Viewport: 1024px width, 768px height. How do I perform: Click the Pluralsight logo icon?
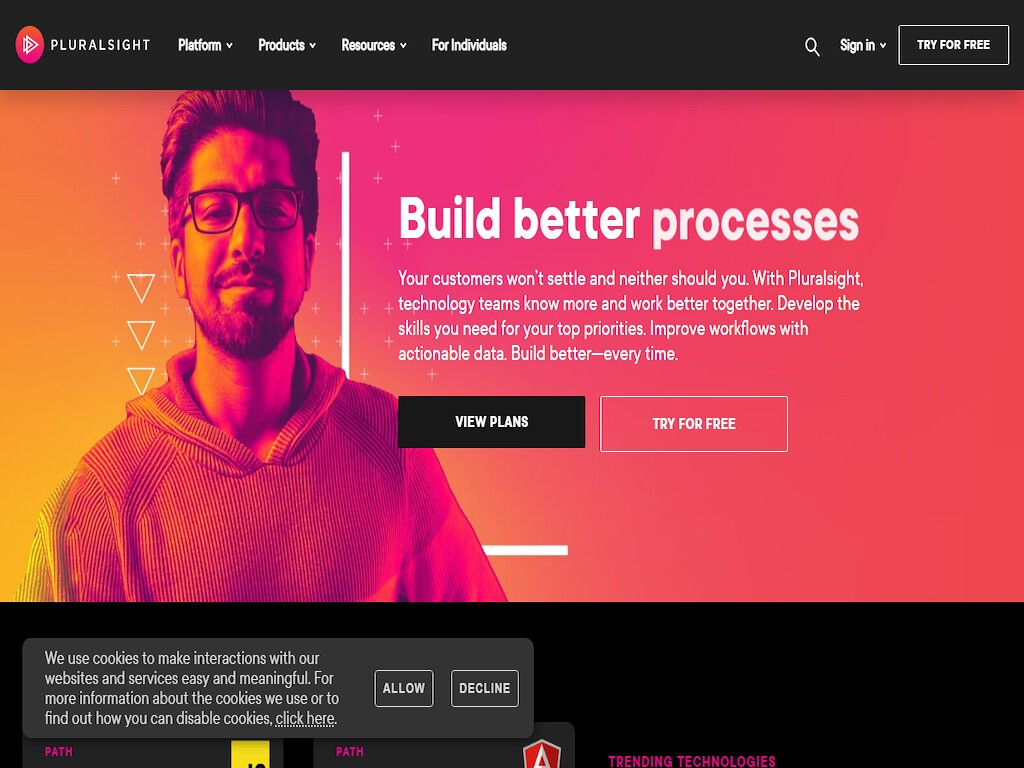[29, 44]
